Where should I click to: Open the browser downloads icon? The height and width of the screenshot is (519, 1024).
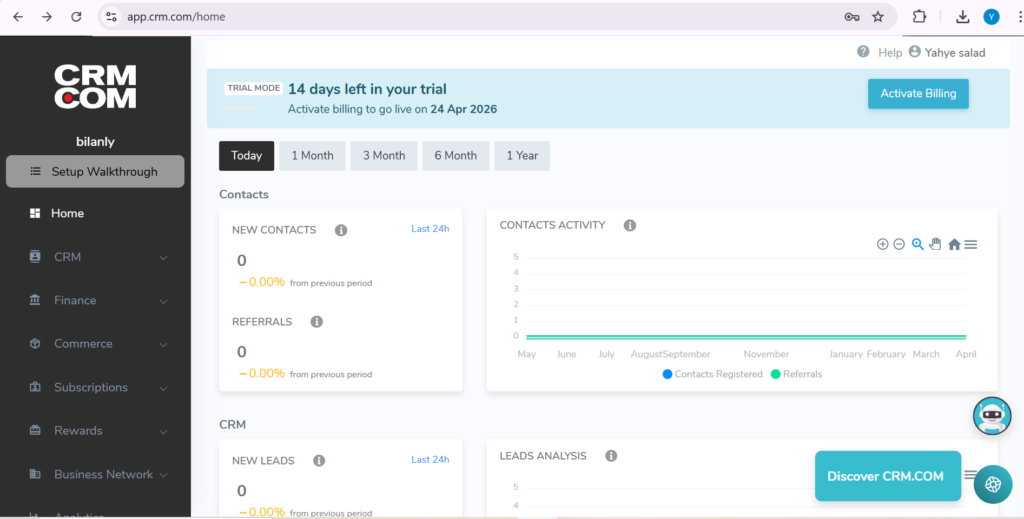[962, 17]
